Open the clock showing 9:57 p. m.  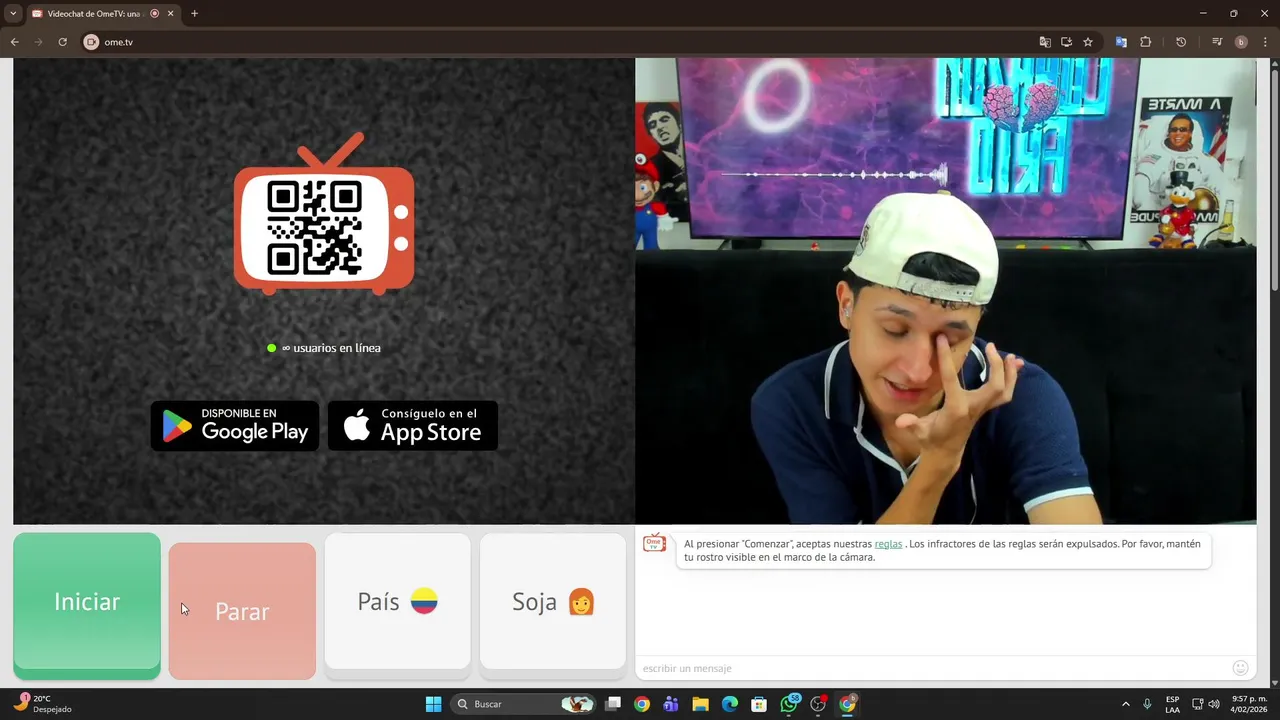tap(1250, 704)
